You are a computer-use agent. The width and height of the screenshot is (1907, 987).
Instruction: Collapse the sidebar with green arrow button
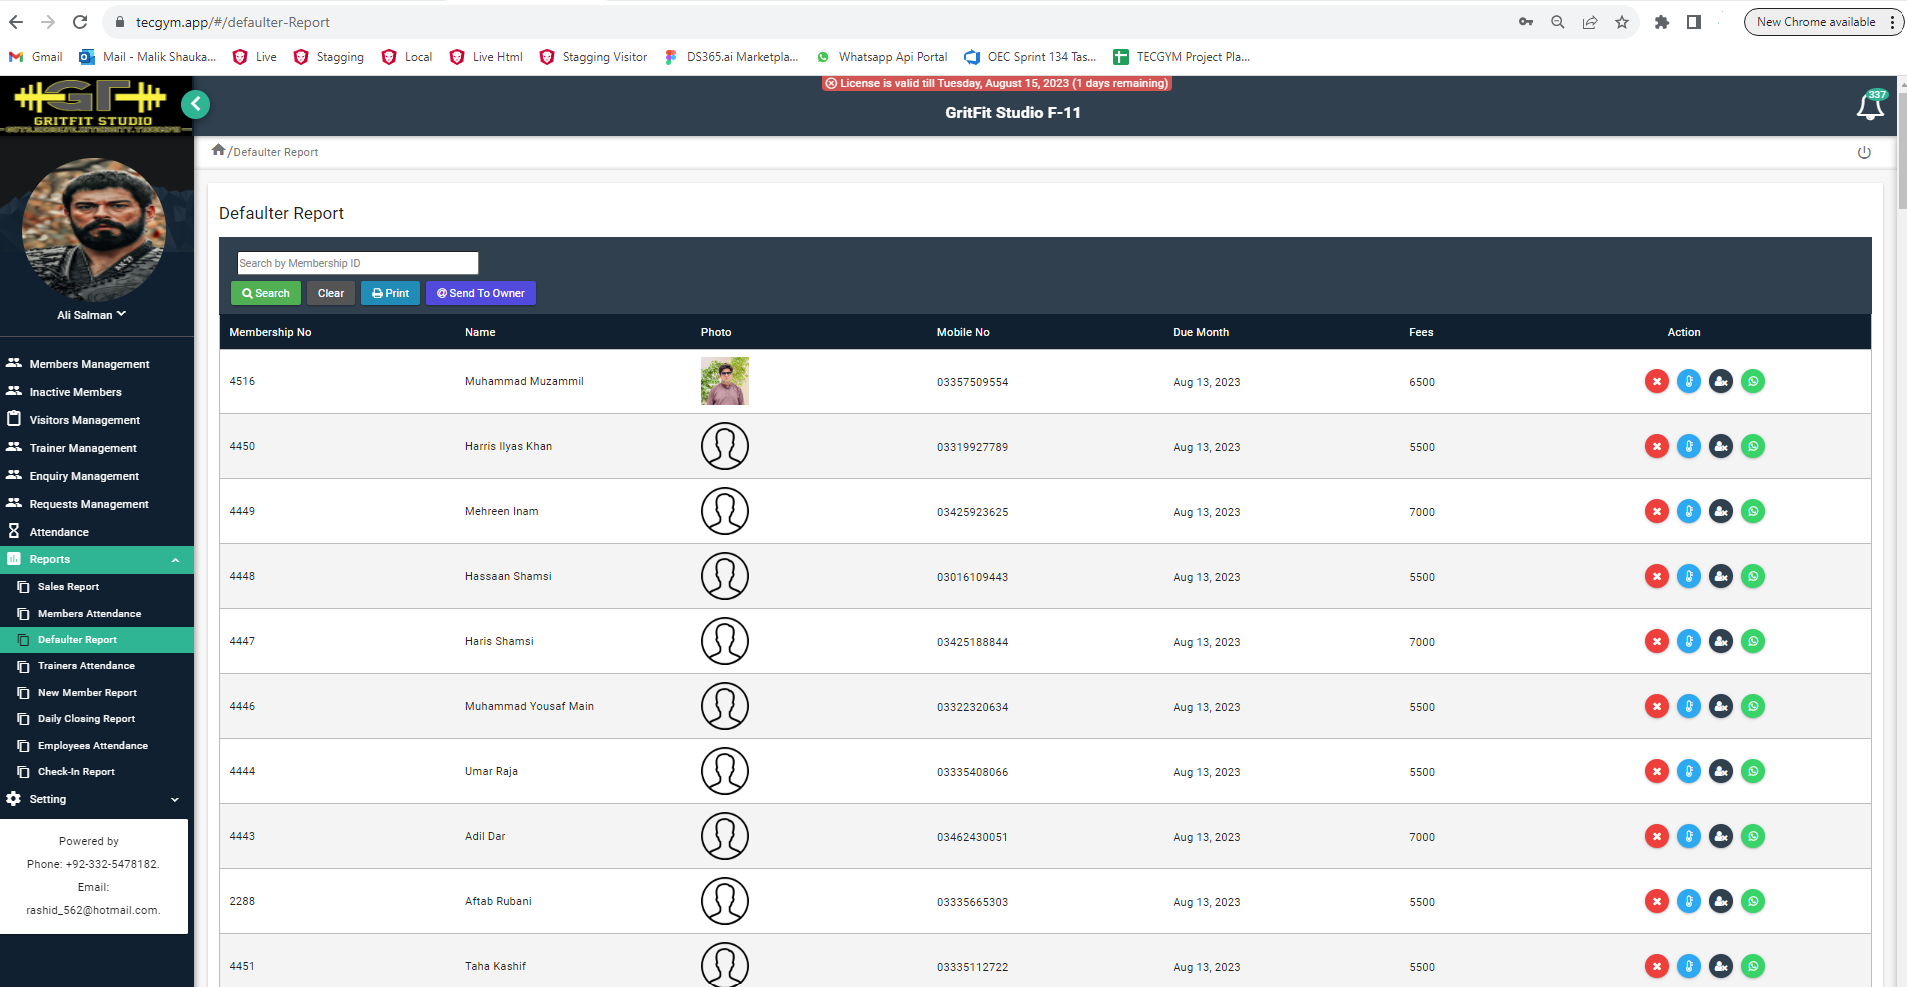(x=196, y=104)
